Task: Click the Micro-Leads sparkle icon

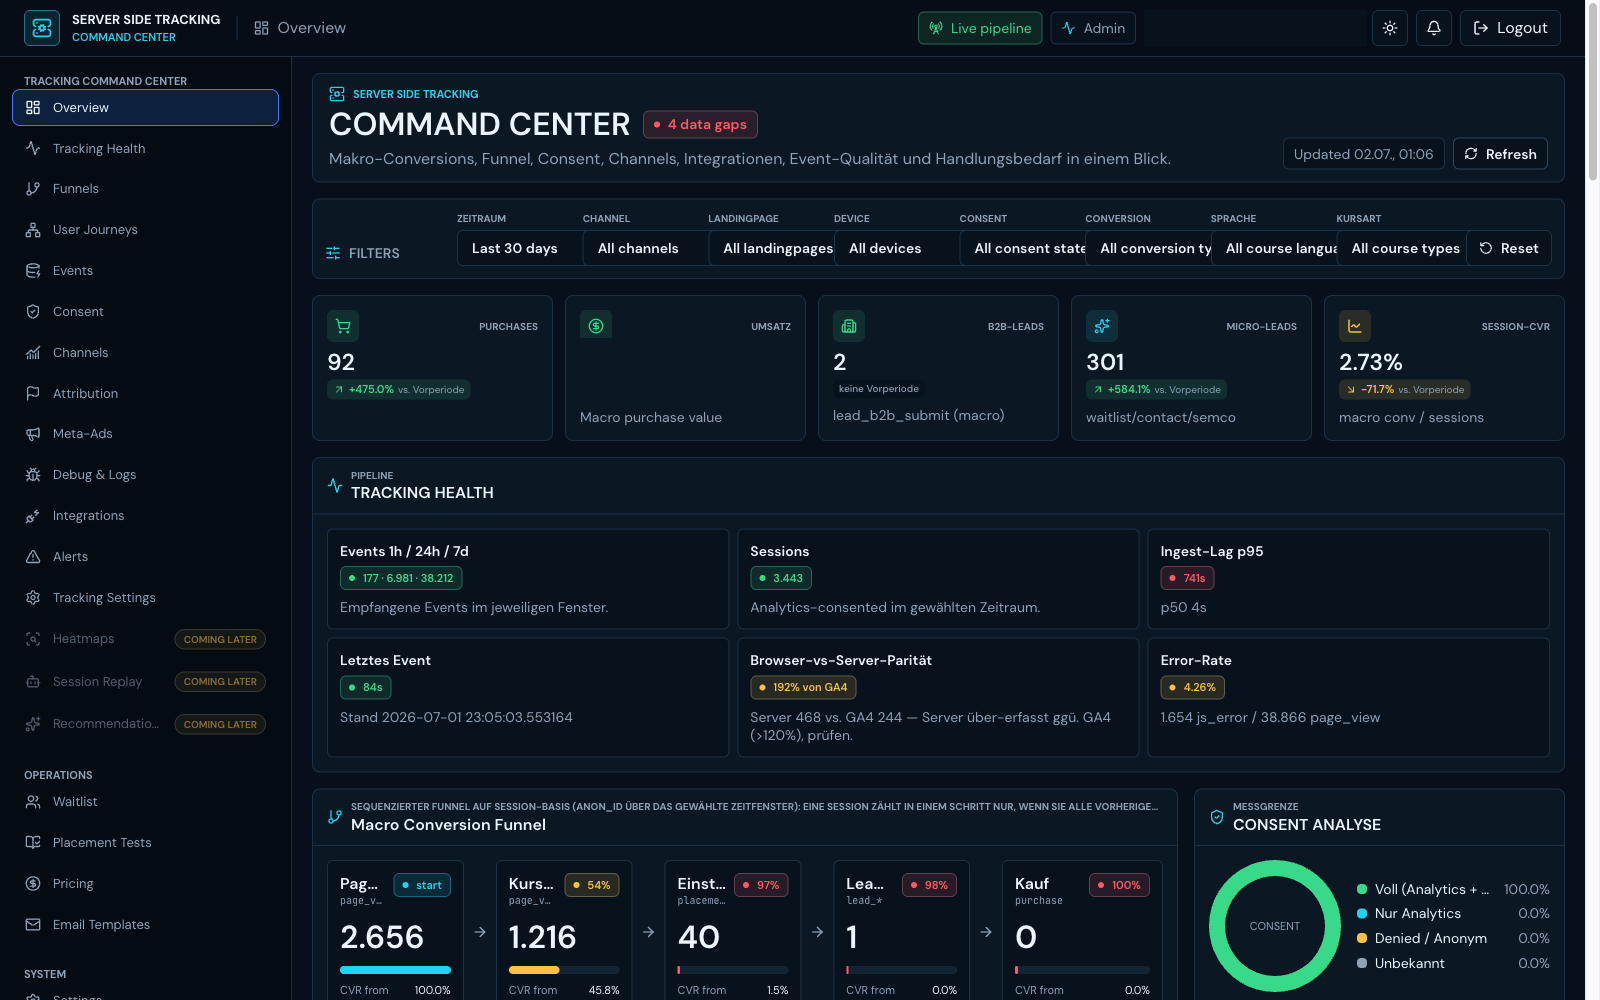Action: pyautogui.click(x=1102, y=326)
